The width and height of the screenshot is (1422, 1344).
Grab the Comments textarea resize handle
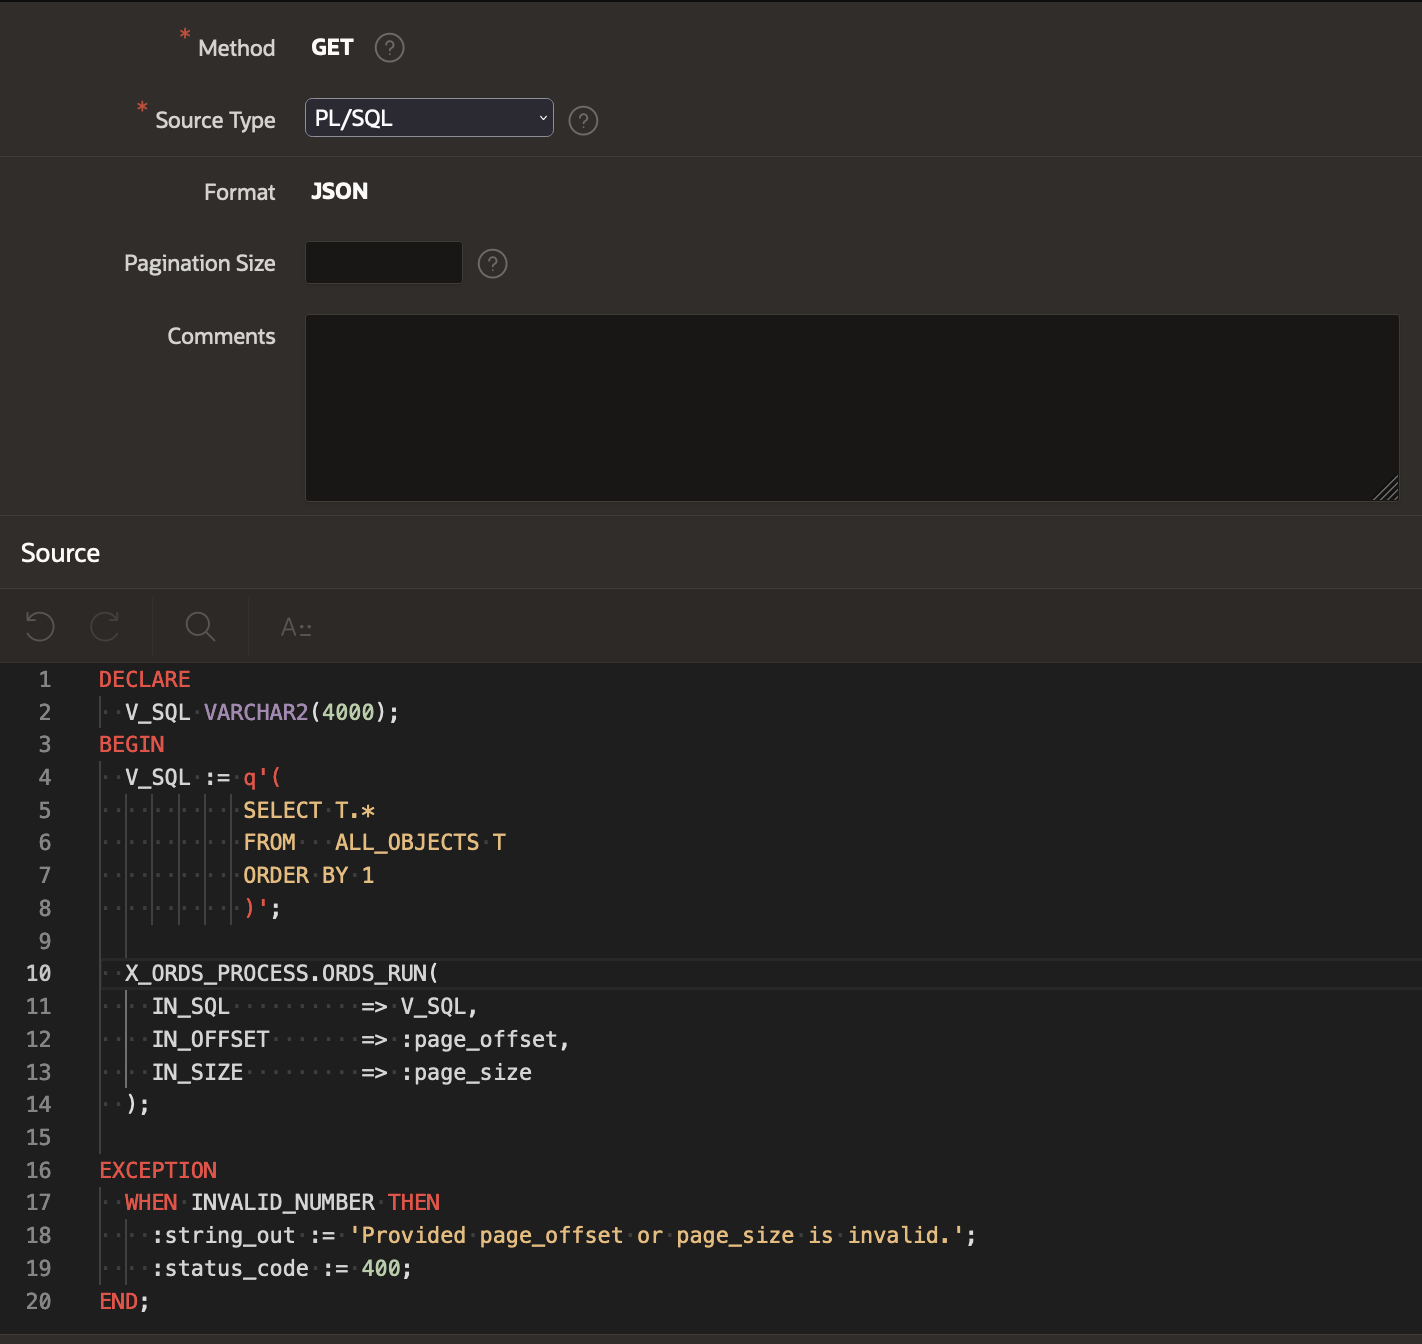(x=1387, y=489)
